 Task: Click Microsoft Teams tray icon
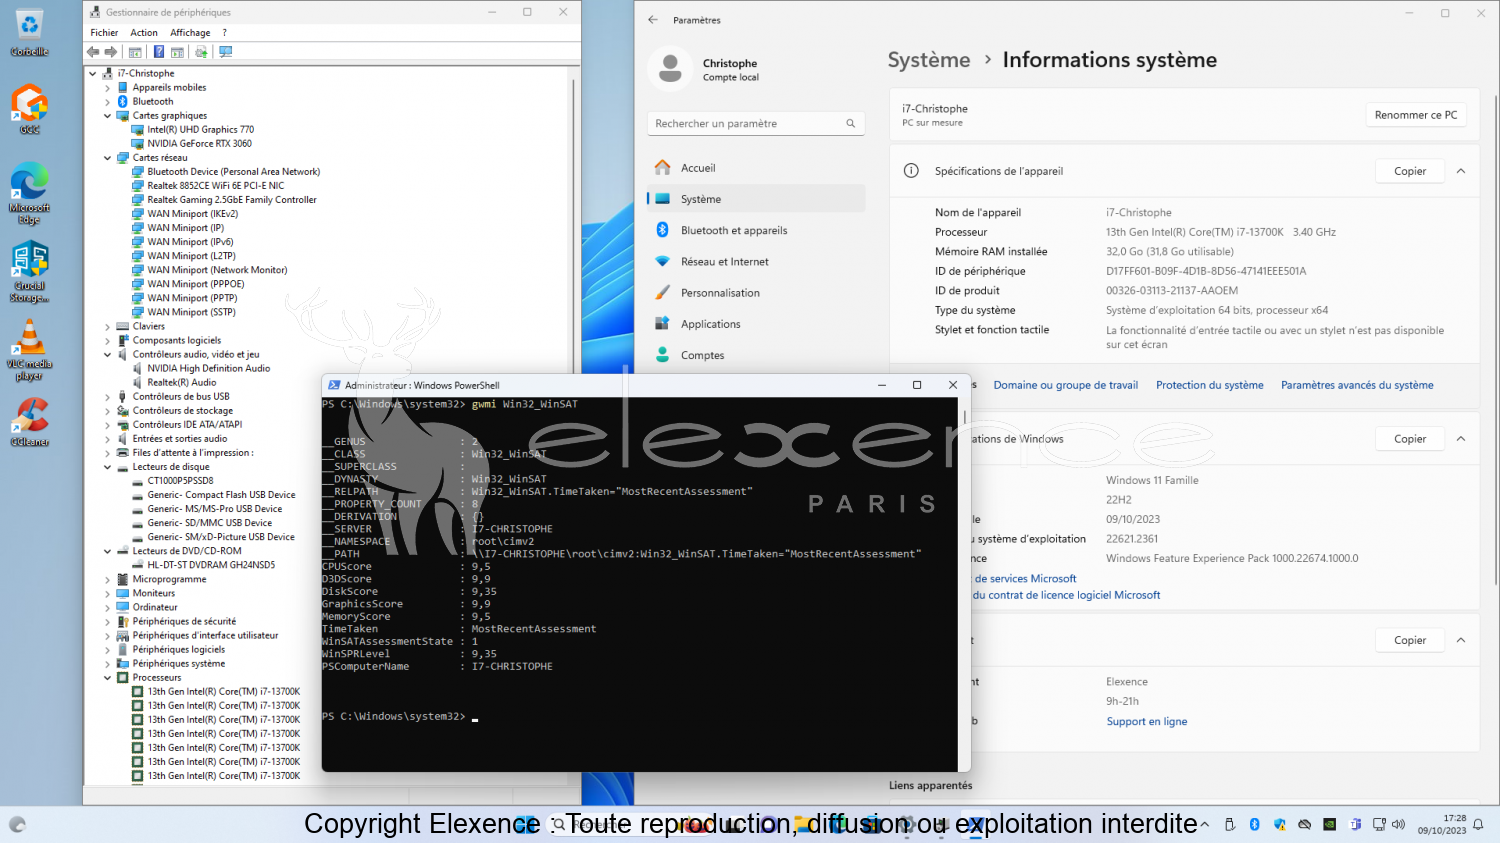pyautogui.click(x=1355, y=824)
